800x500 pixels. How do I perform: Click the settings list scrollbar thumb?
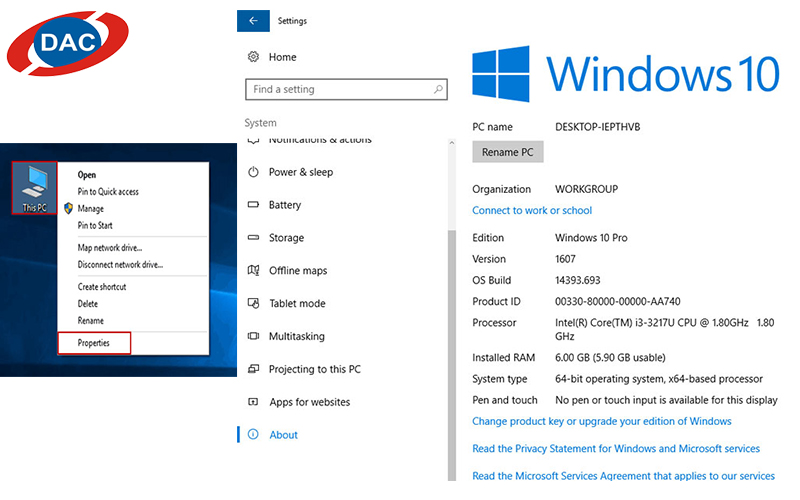point(452,355)
